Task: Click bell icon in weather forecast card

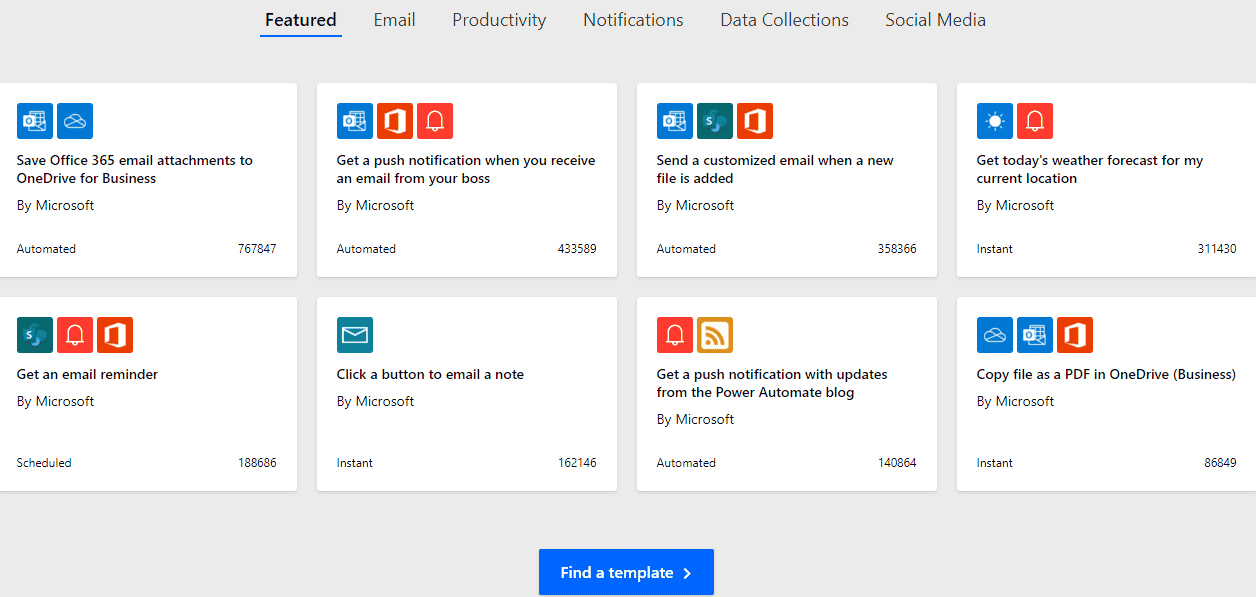Action: 1035,121
